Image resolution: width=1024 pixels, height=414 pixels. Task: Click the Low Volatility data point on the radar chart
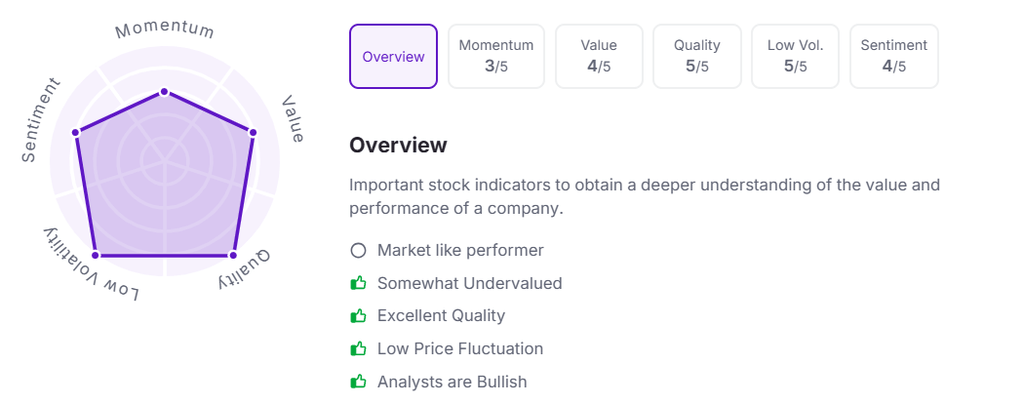(x=95, y=255)
